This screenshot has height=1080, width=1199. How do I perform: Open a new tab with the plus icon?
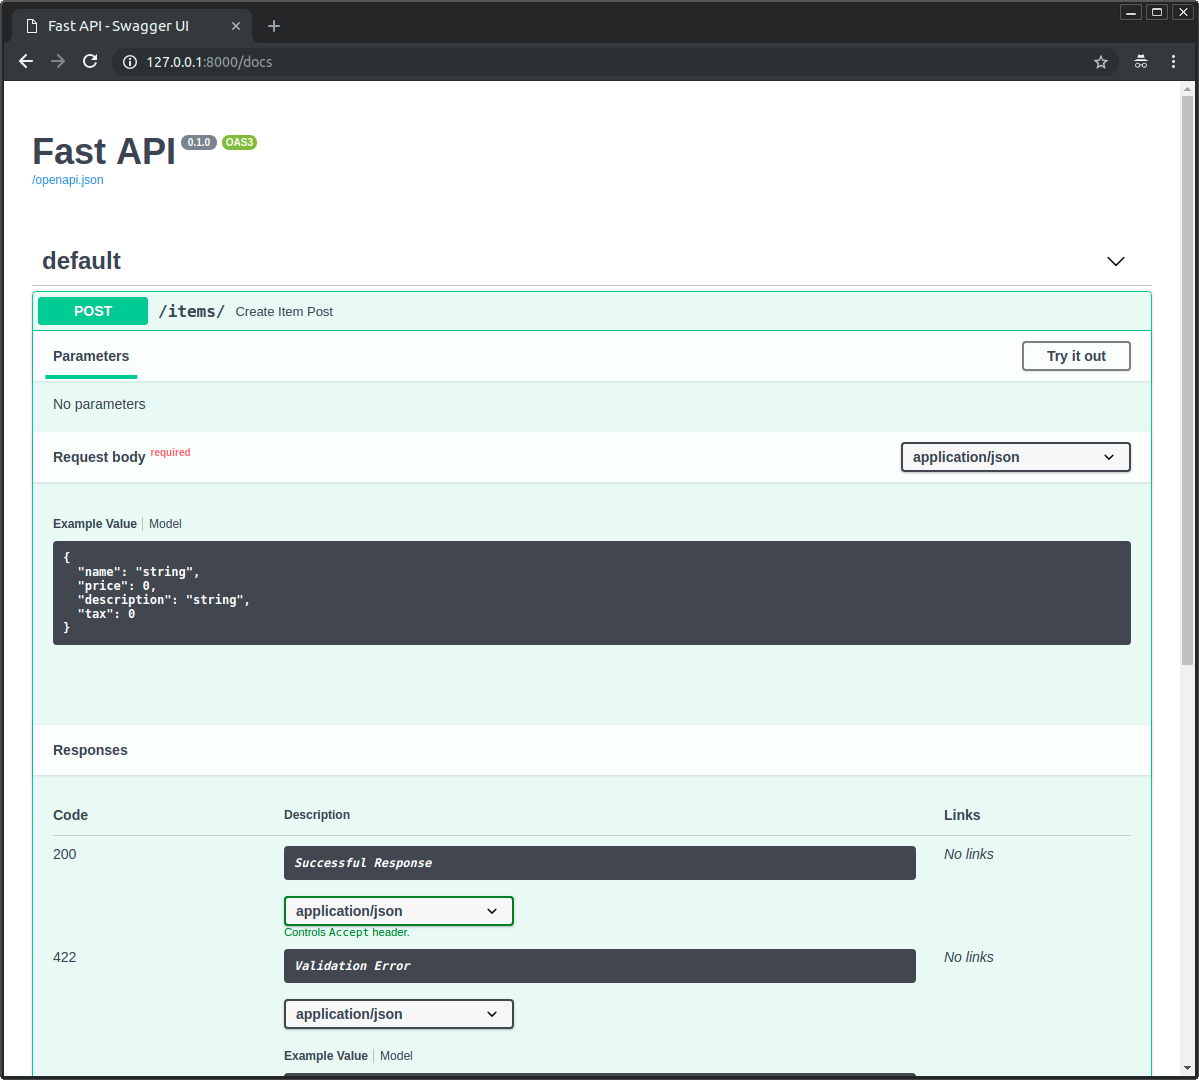pyautogui.click(x=273, y=25)
